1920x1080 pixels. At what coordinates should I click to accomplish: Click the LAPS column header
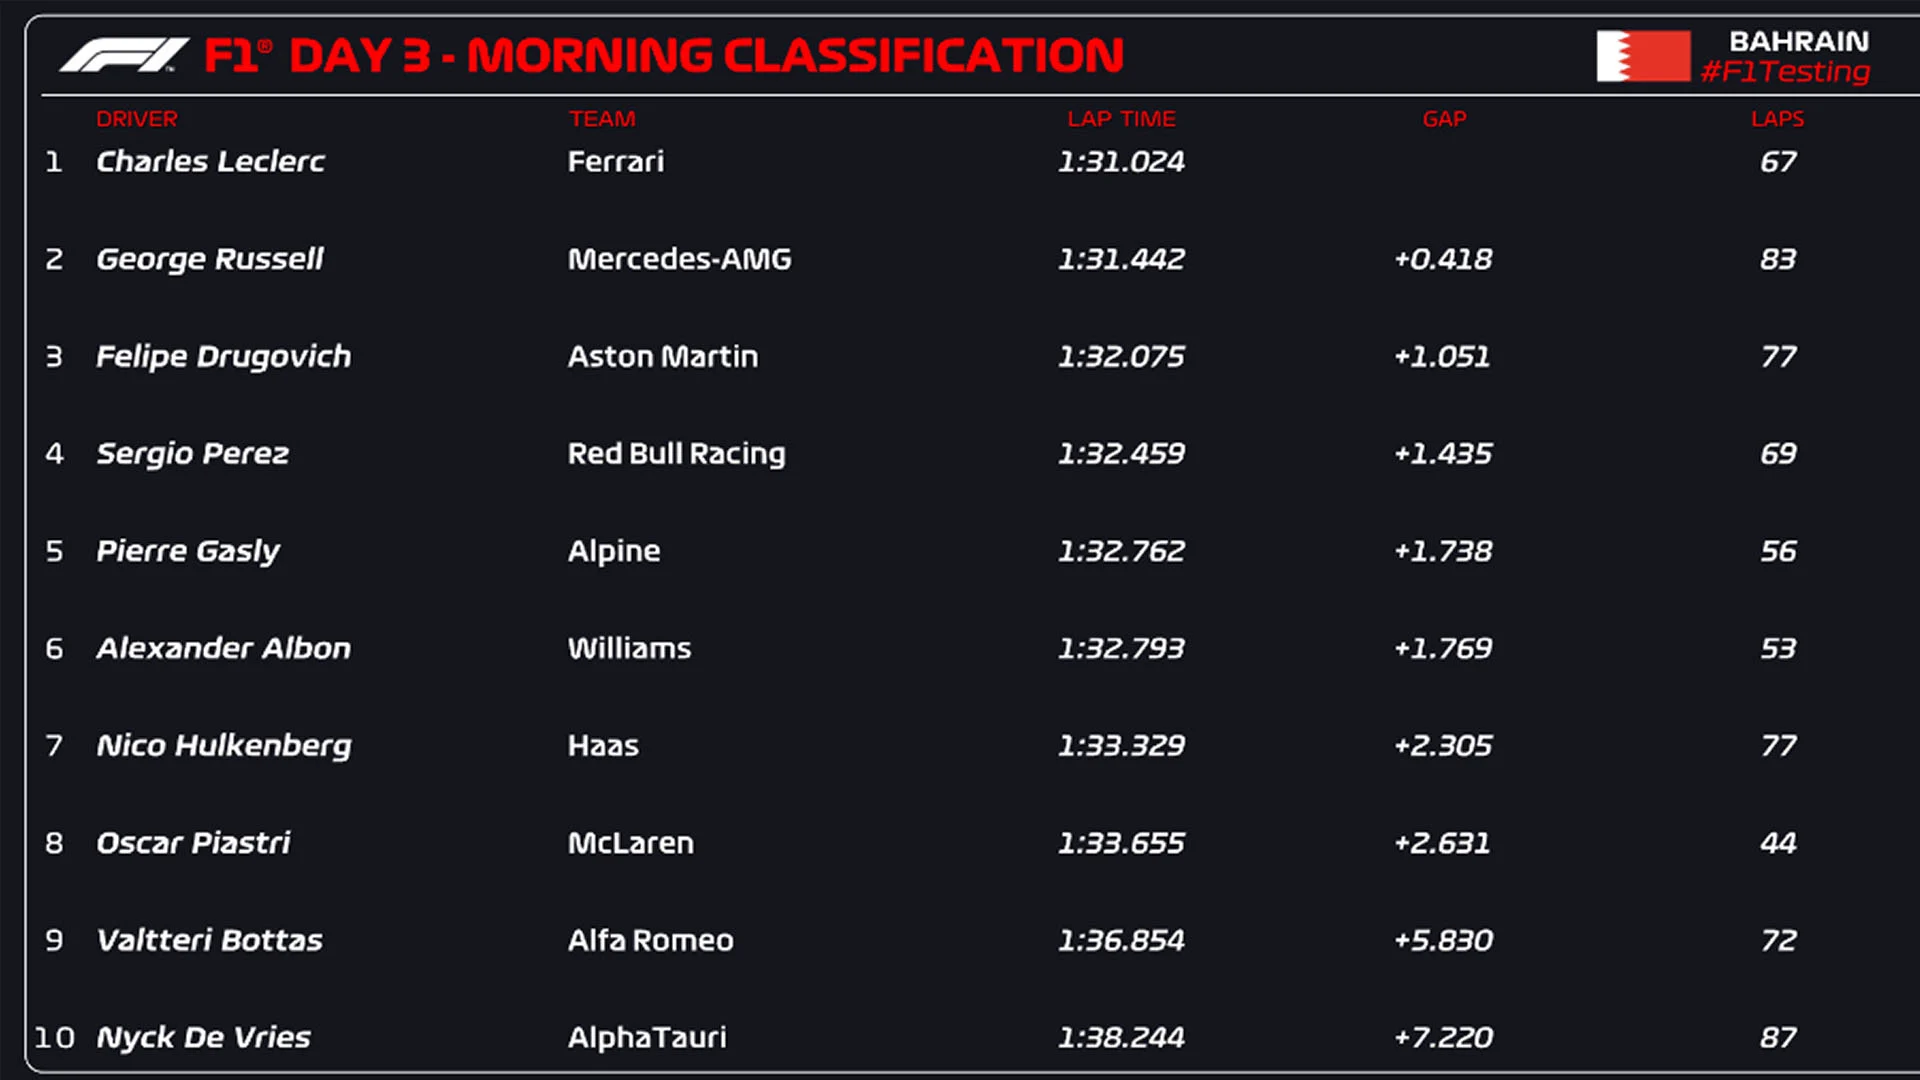(x=1777, y=119)
